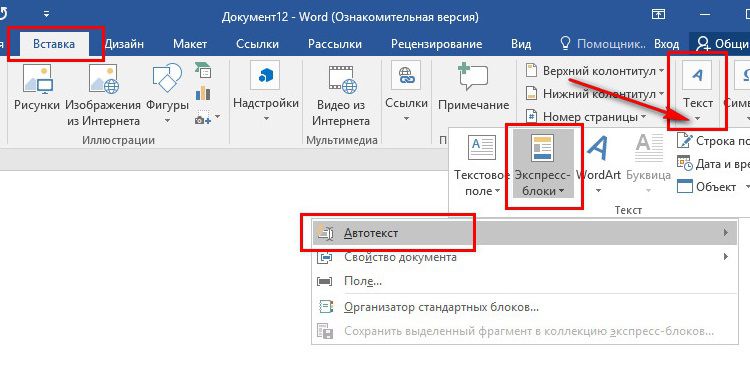Insert Видео из Интернета
The width and height of the screenshot is (750, 370).
tap(341, 96)
